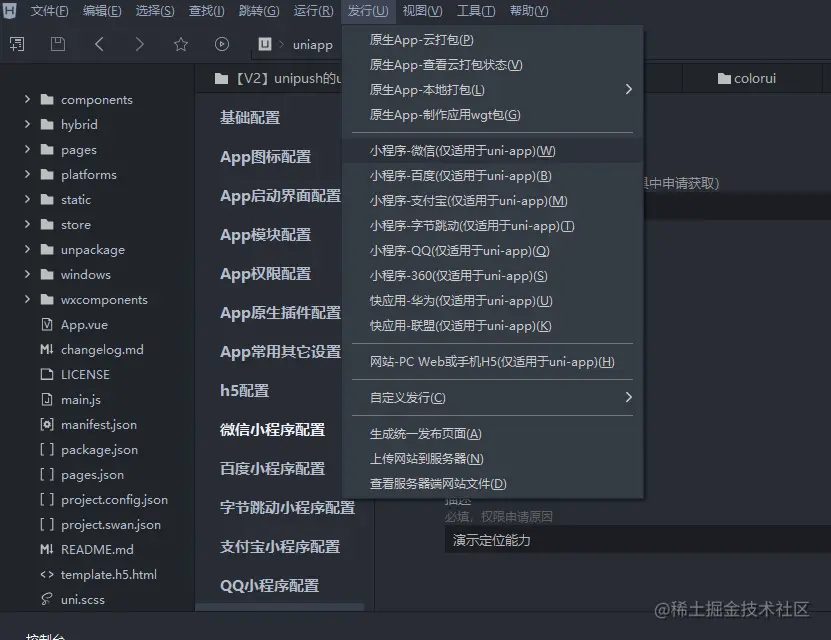The image size is (831, 640).
Task: Expand the wxcomponents folder chevron
Action: click(x=28, y=299)
